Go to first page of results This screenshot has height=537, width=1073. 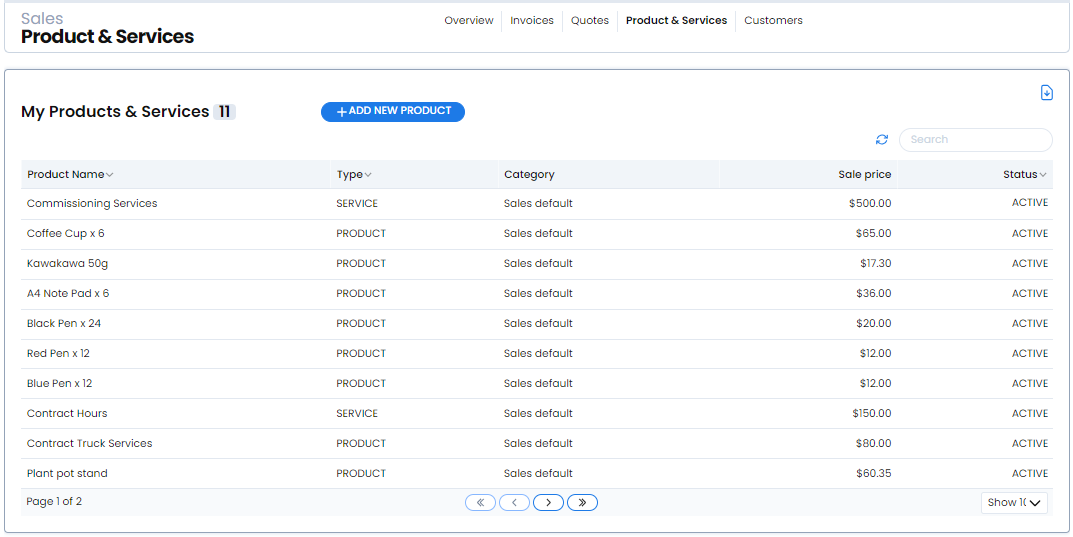click(480, 503)
